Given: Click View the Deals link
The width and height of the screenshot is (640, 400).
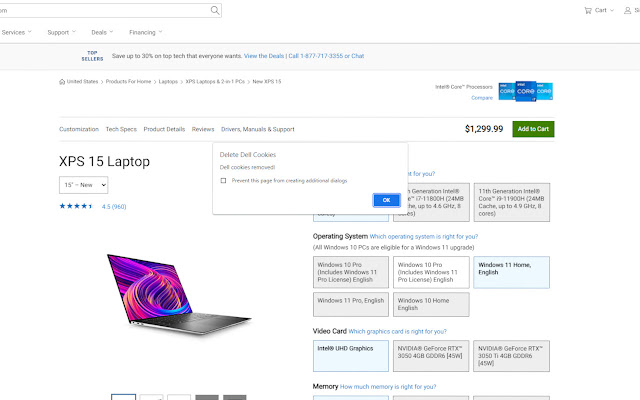Looking at the screenshot, I should (264, 56).
